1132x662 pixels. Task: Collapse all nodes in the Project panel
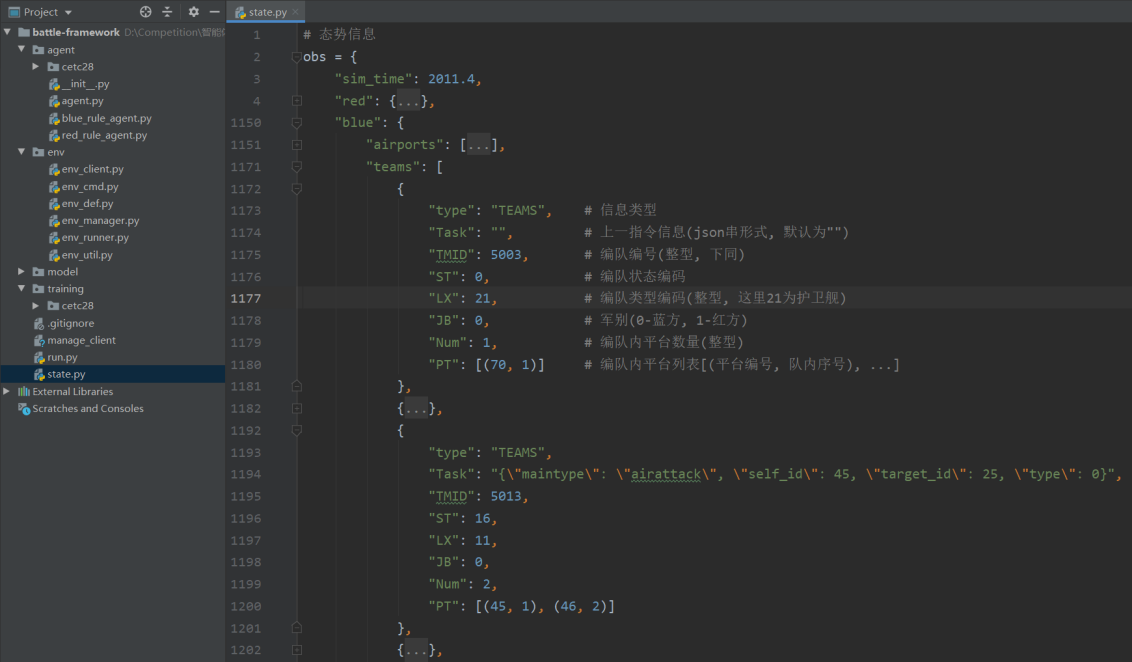click(x=167, y=12)
